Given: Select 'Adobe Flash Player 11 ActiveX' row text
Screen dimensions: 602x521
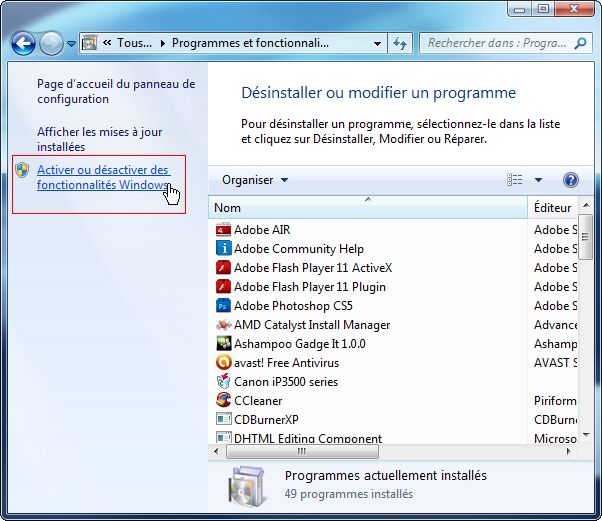Looking at the screenshot, I should 313,268.
